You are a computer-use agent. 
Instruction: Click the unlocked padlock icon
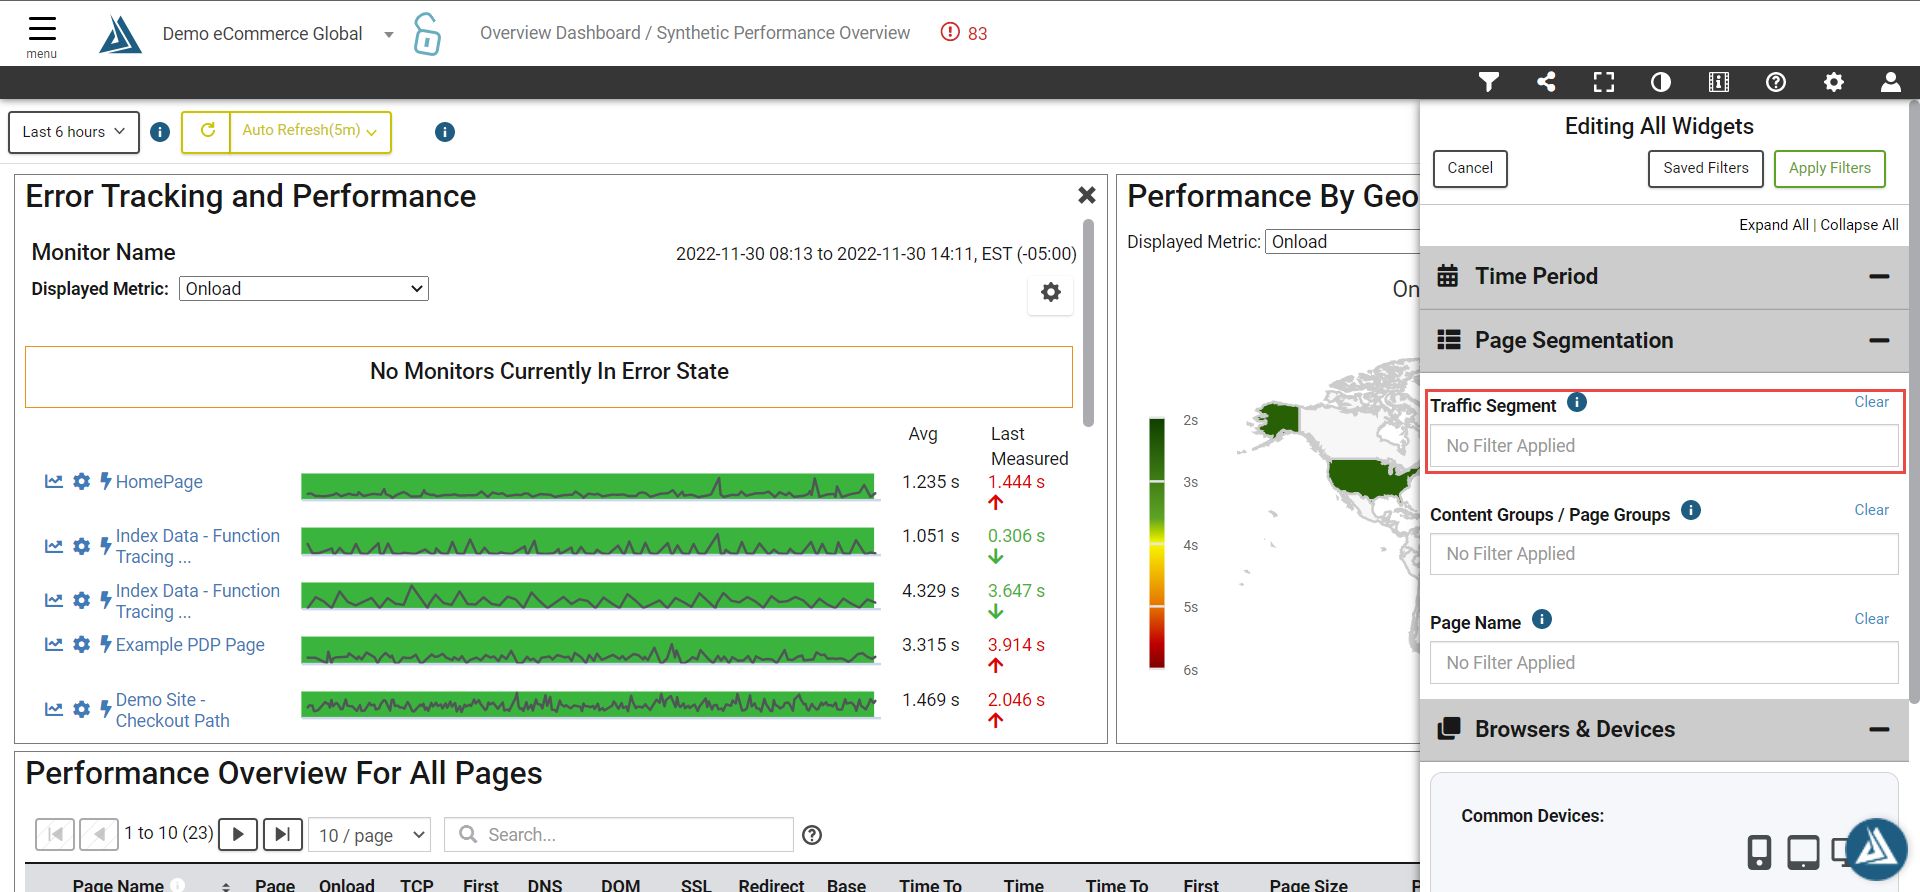point(427,34)
